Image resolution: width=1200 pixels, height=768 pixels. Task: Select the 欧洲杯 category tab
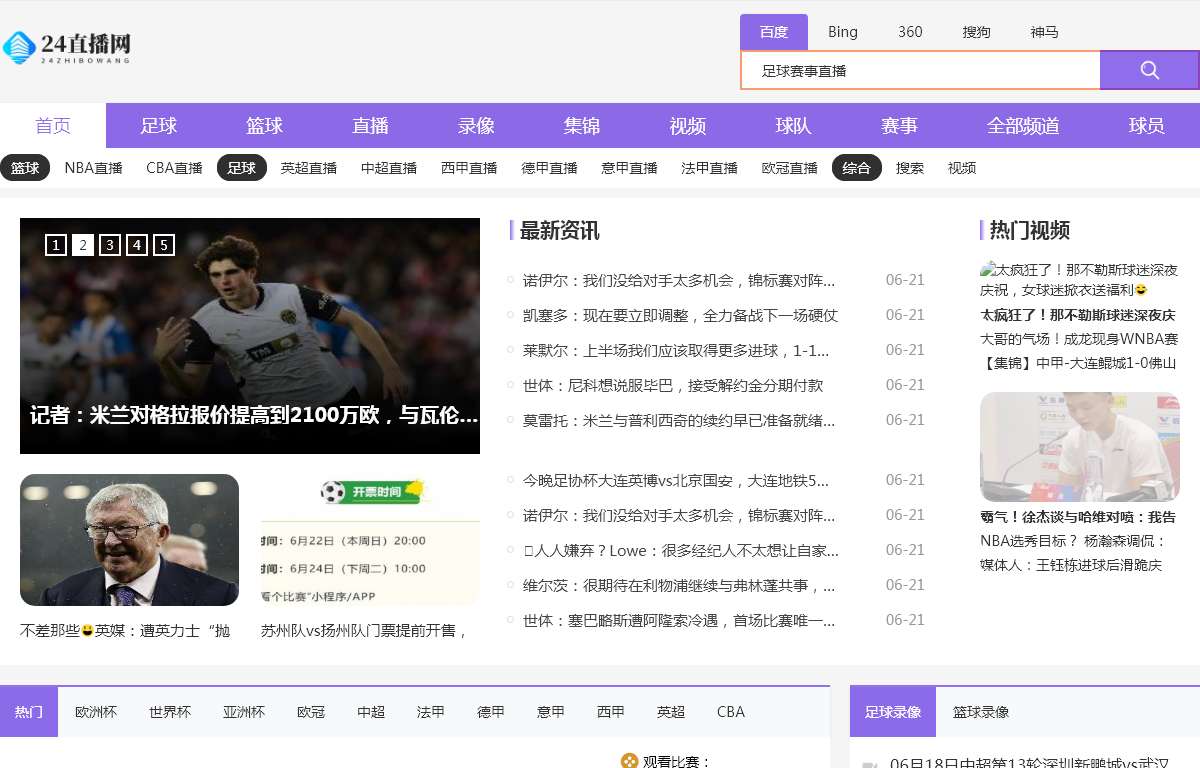[96, 712]
